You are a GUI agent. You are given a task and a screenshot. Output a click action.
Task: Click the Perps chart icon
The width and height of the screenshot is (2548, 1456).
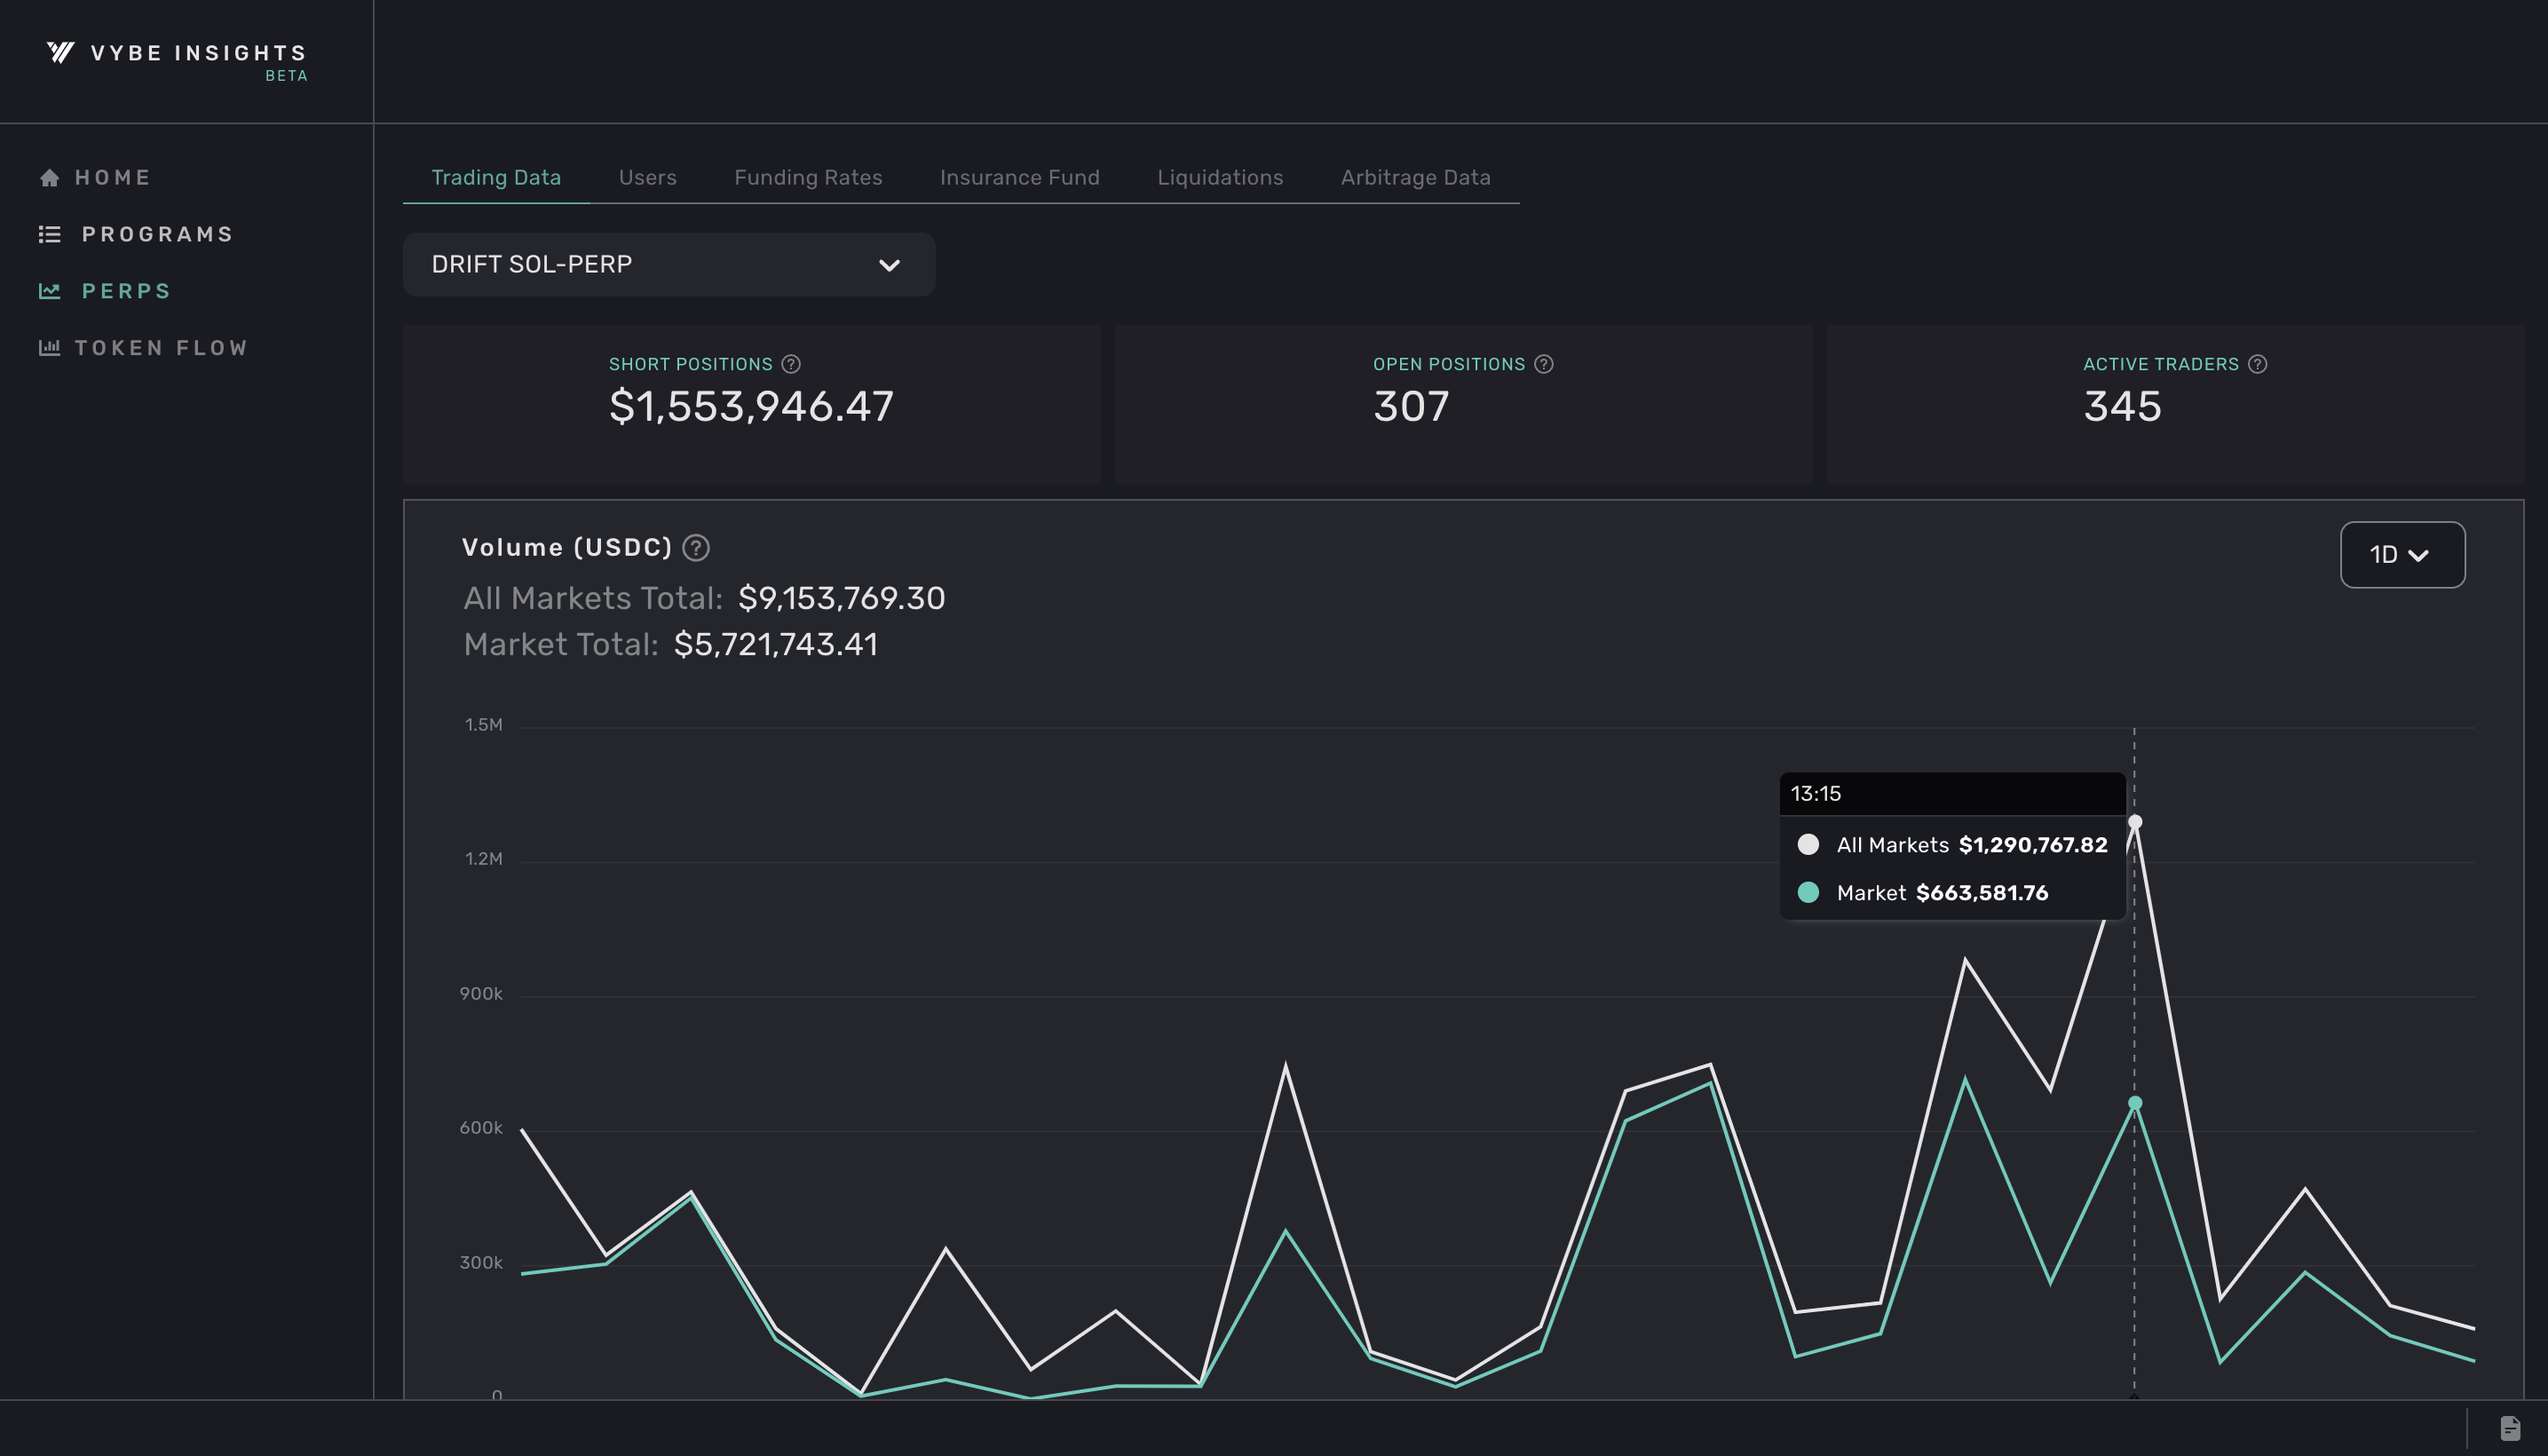(49, 291)
